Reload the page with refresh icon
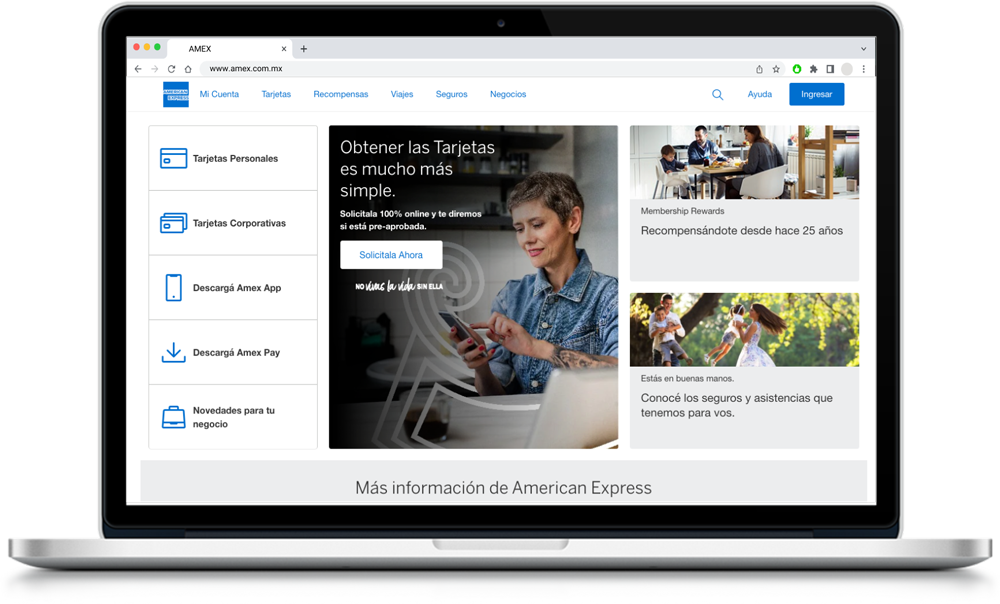 coord(171,69)
